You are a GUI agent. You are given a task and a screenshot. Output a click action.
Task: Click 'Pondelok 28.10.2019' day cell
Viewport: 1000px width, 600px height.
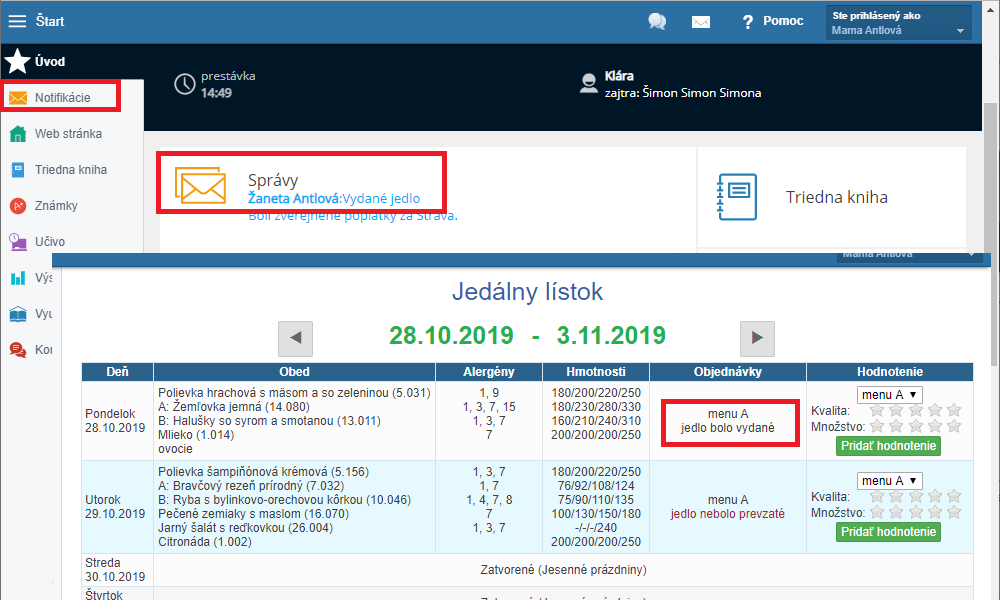[115, 421]
